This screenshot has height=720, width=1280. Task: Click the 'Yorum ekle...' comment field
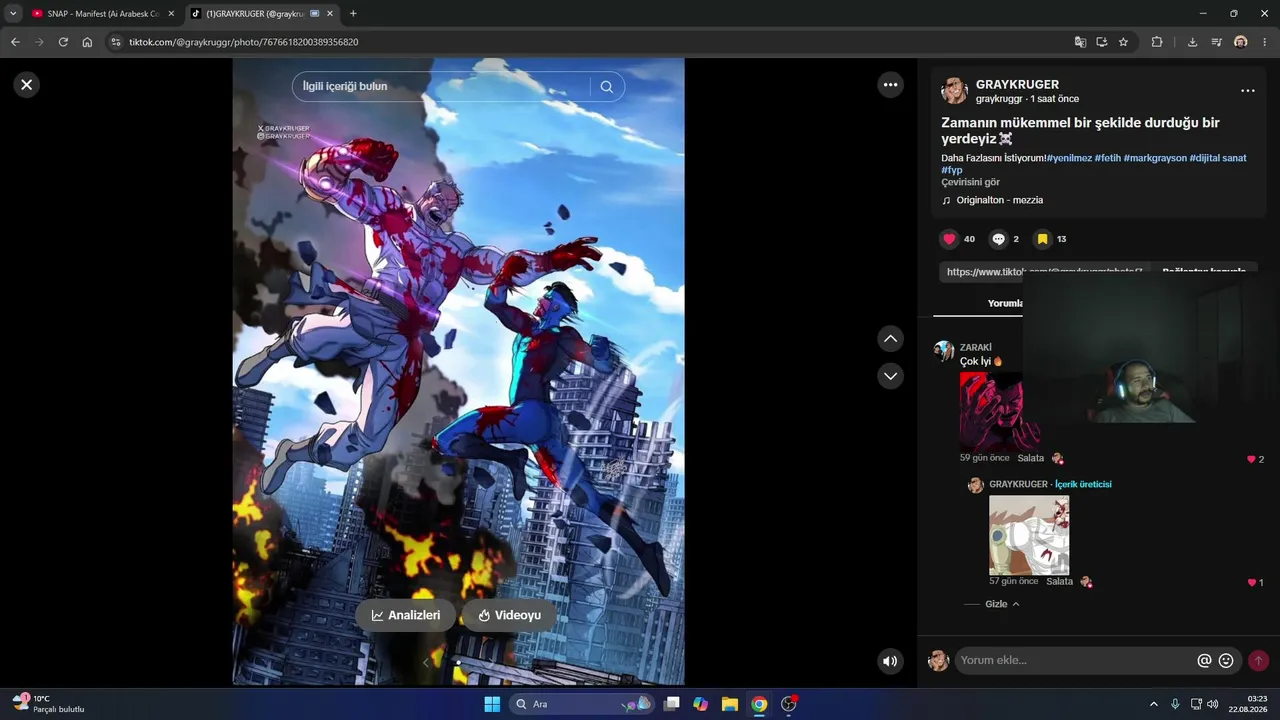1075,660
